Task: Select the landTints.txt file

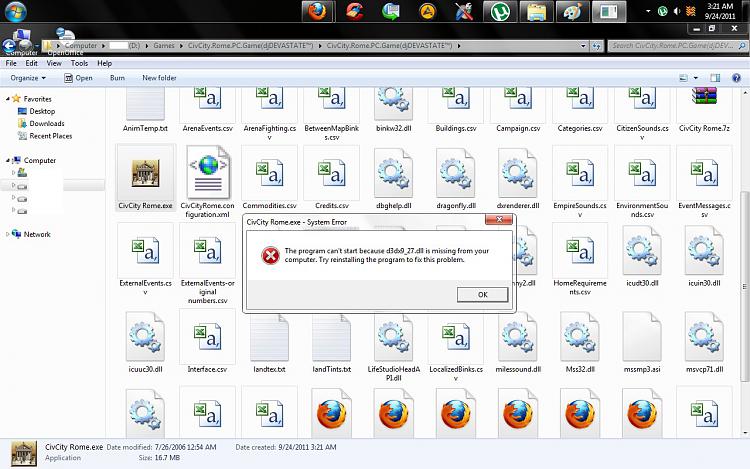Action: [331, 341]
